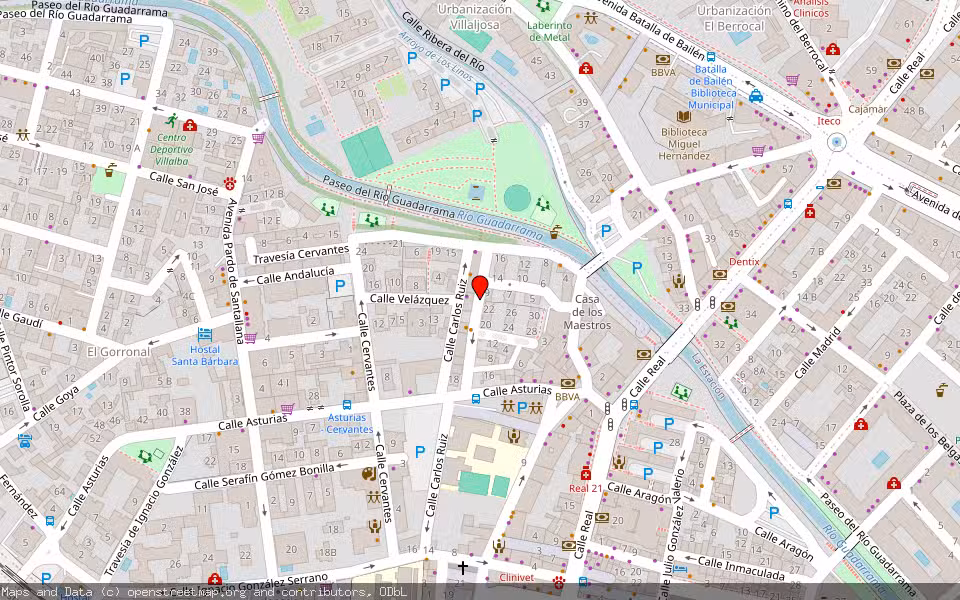Image resolution: width=960 pixels, height=600 pixels.
Task: Select the pharmacy icon above Real 21
Action: pyautogui.click(x=585, y=474)
